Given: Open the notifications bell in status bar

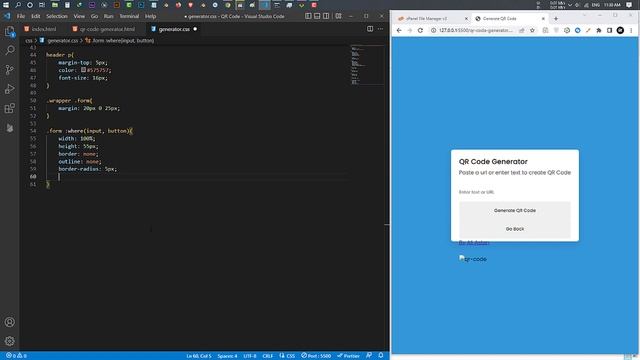Looking at the screenshot, I should pyautogui.click(x=381, y=356).
